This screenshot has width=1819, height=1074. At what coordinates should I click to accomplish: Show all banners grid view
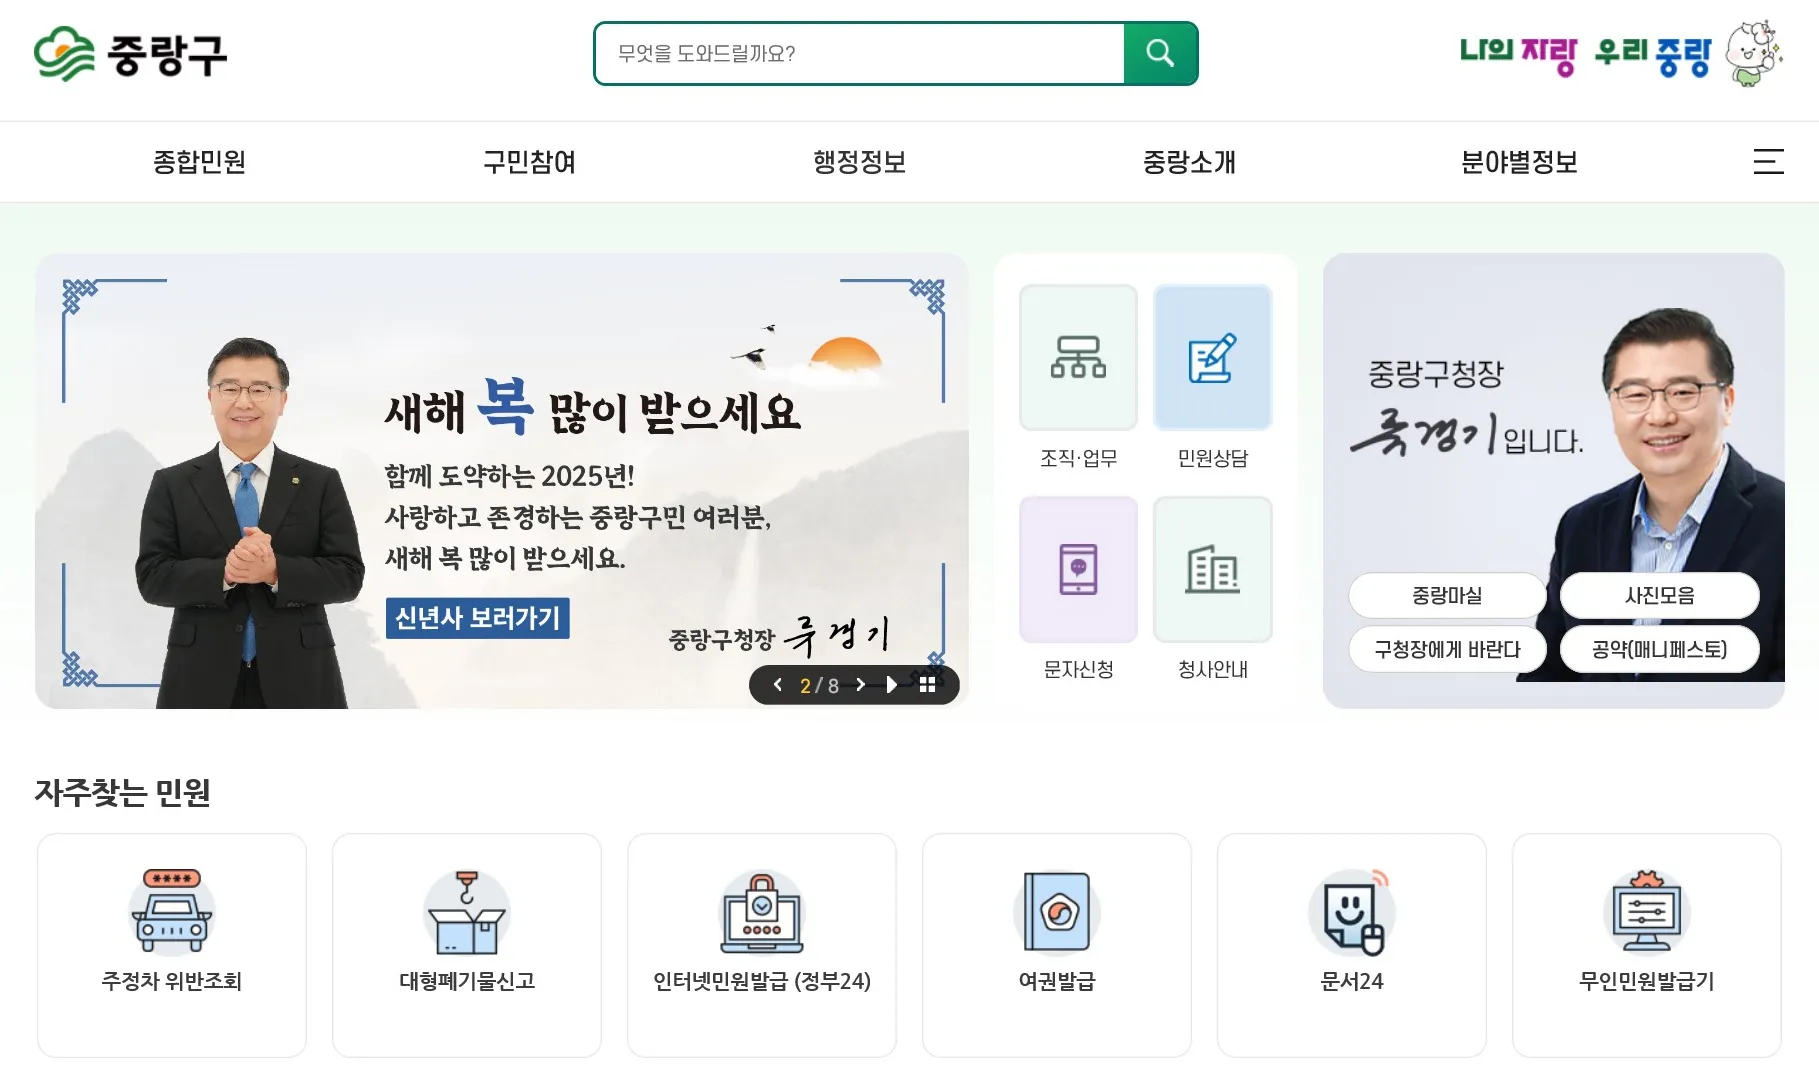[x=927, y=685]
